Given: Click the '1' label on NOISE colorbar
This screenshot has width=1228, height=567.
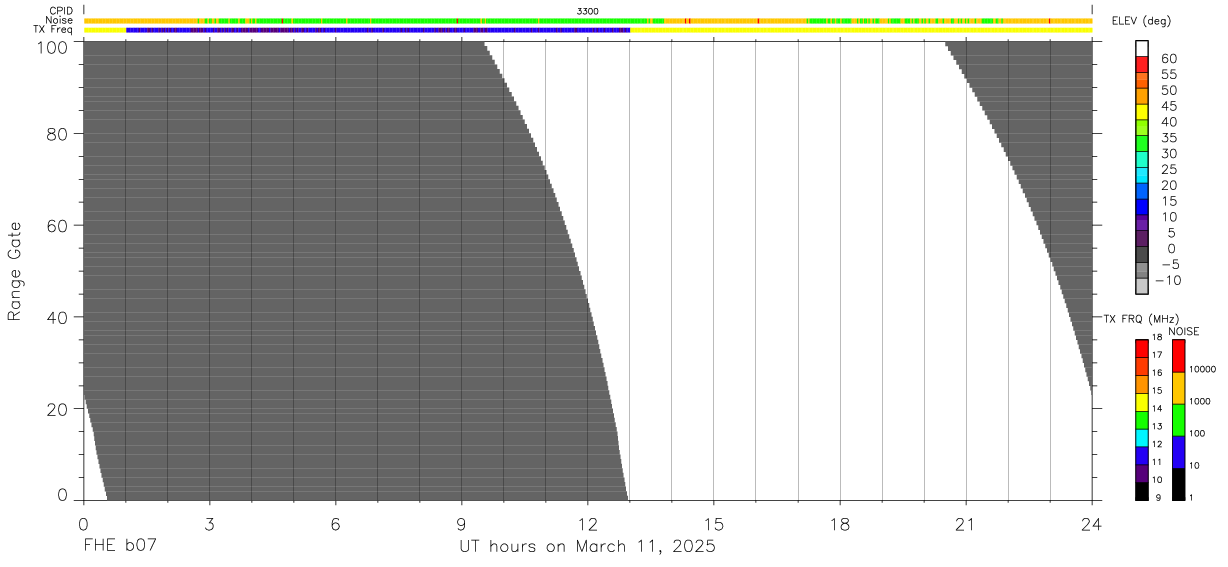Looking at the screenshot, I should pyautogui.click(x=1192, y=497).
